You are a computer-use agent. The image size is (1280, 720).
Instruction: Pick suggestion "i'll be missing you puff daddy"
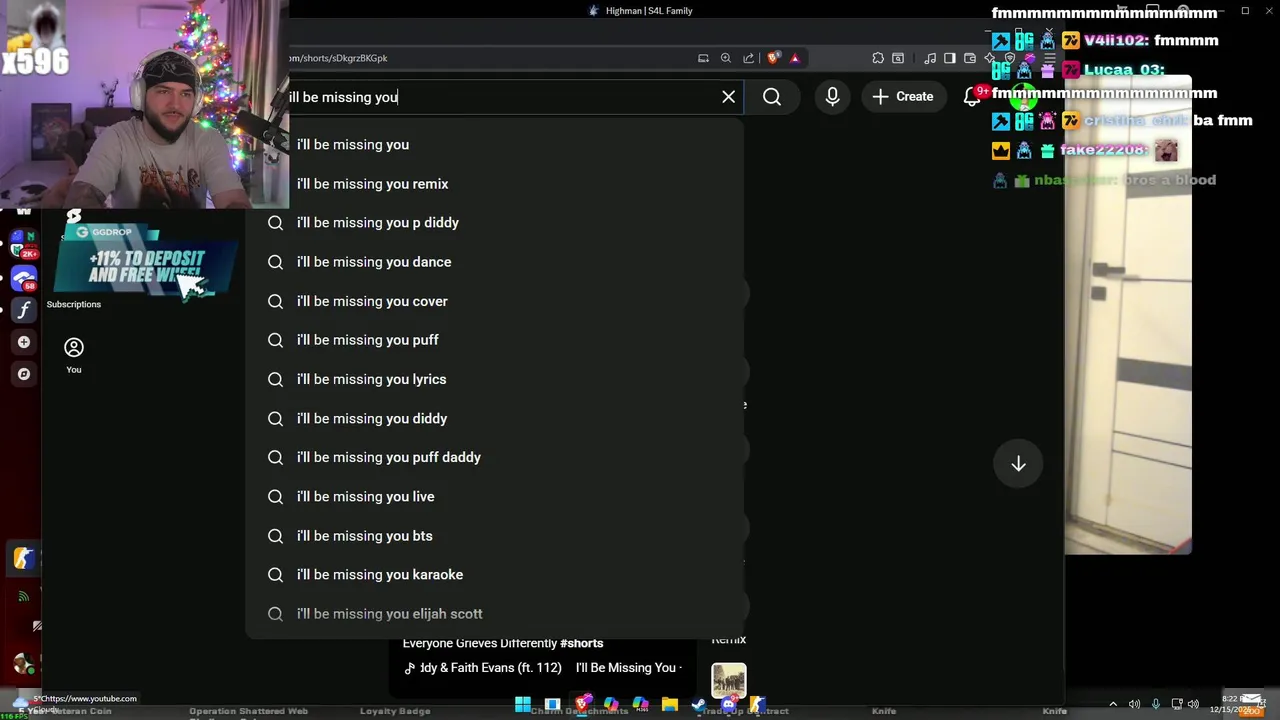495,457
